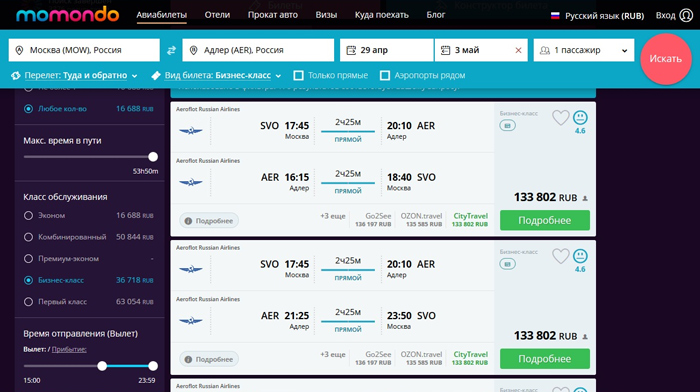Open Вид билета: Бизнес-класс dropdown
The height and width of the screenshot is (392, 700).
[217, 75]
